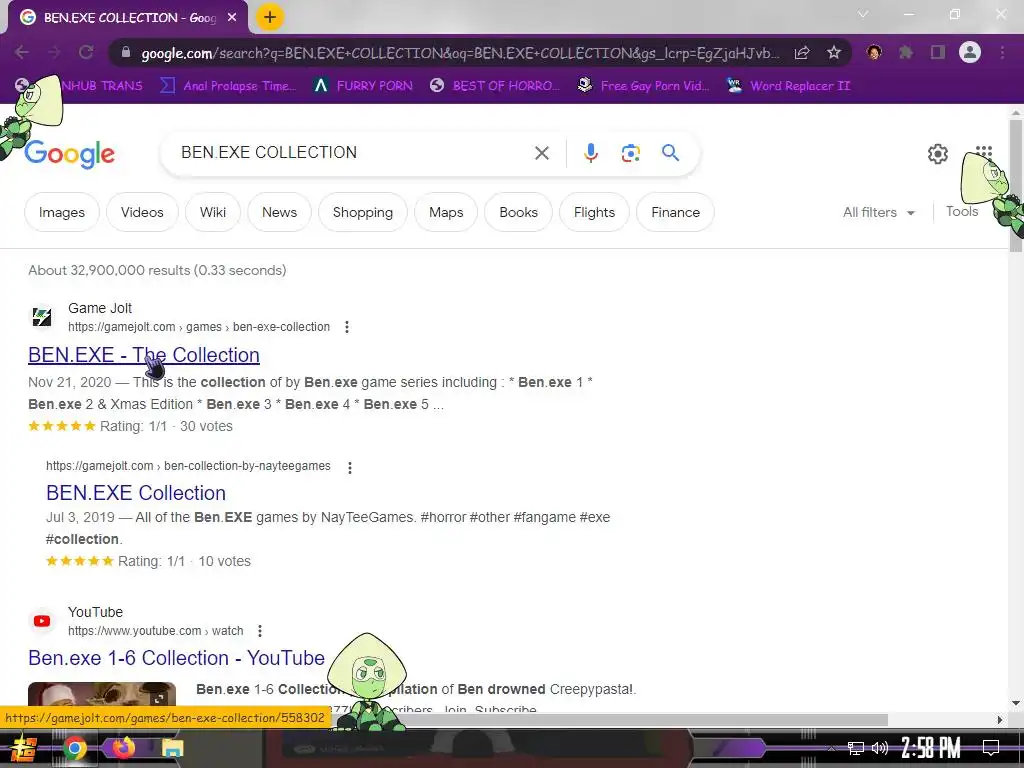Open the Extensions puzzle icon
This screenshot has height=768, width=1024.
coord(906,52)
